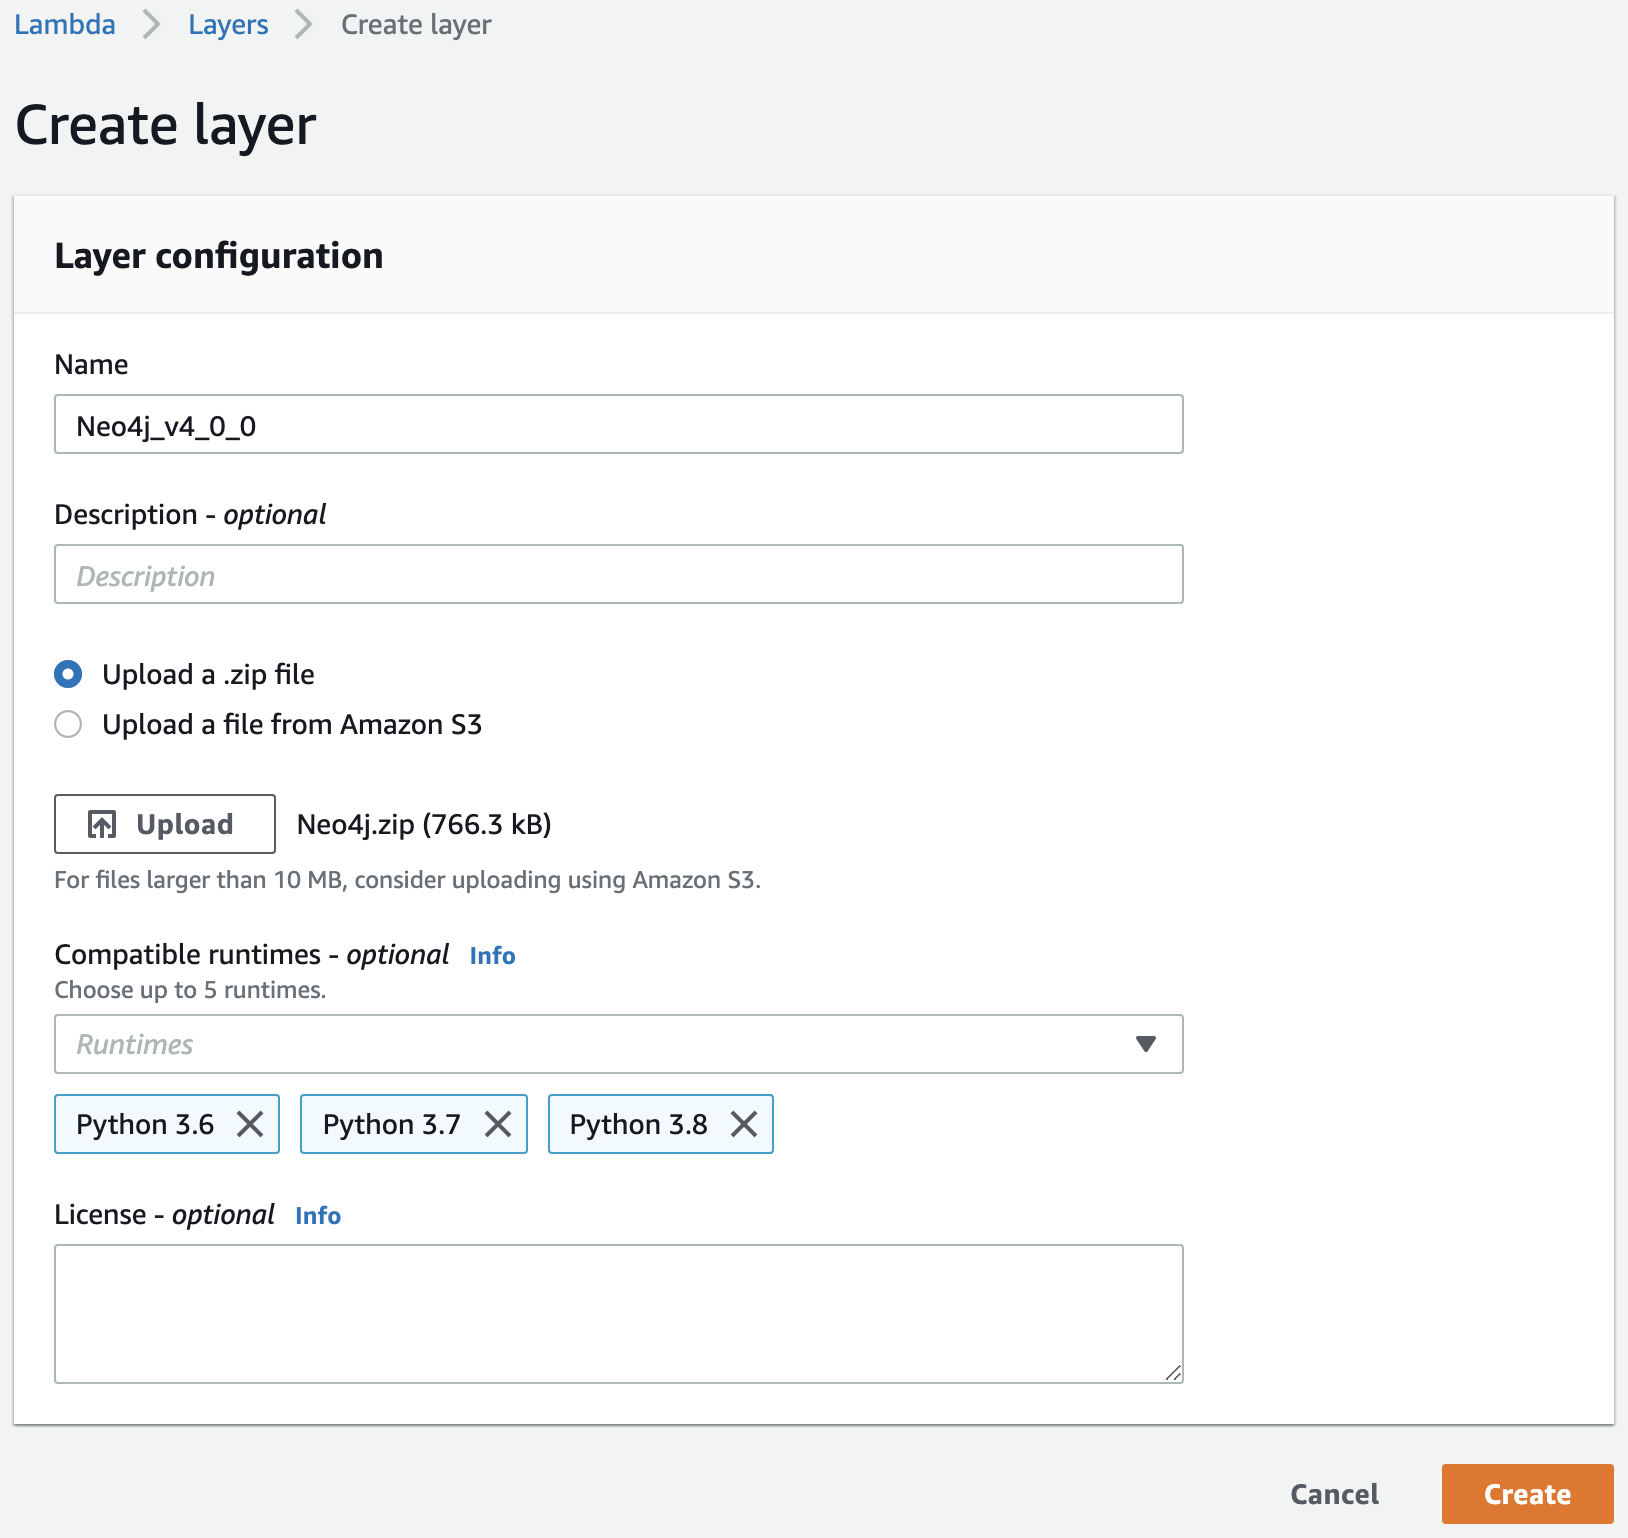Click the Runtimes placeholder field
The height and width of the screenshot is (1538, 1628).
pos(618,1044)
